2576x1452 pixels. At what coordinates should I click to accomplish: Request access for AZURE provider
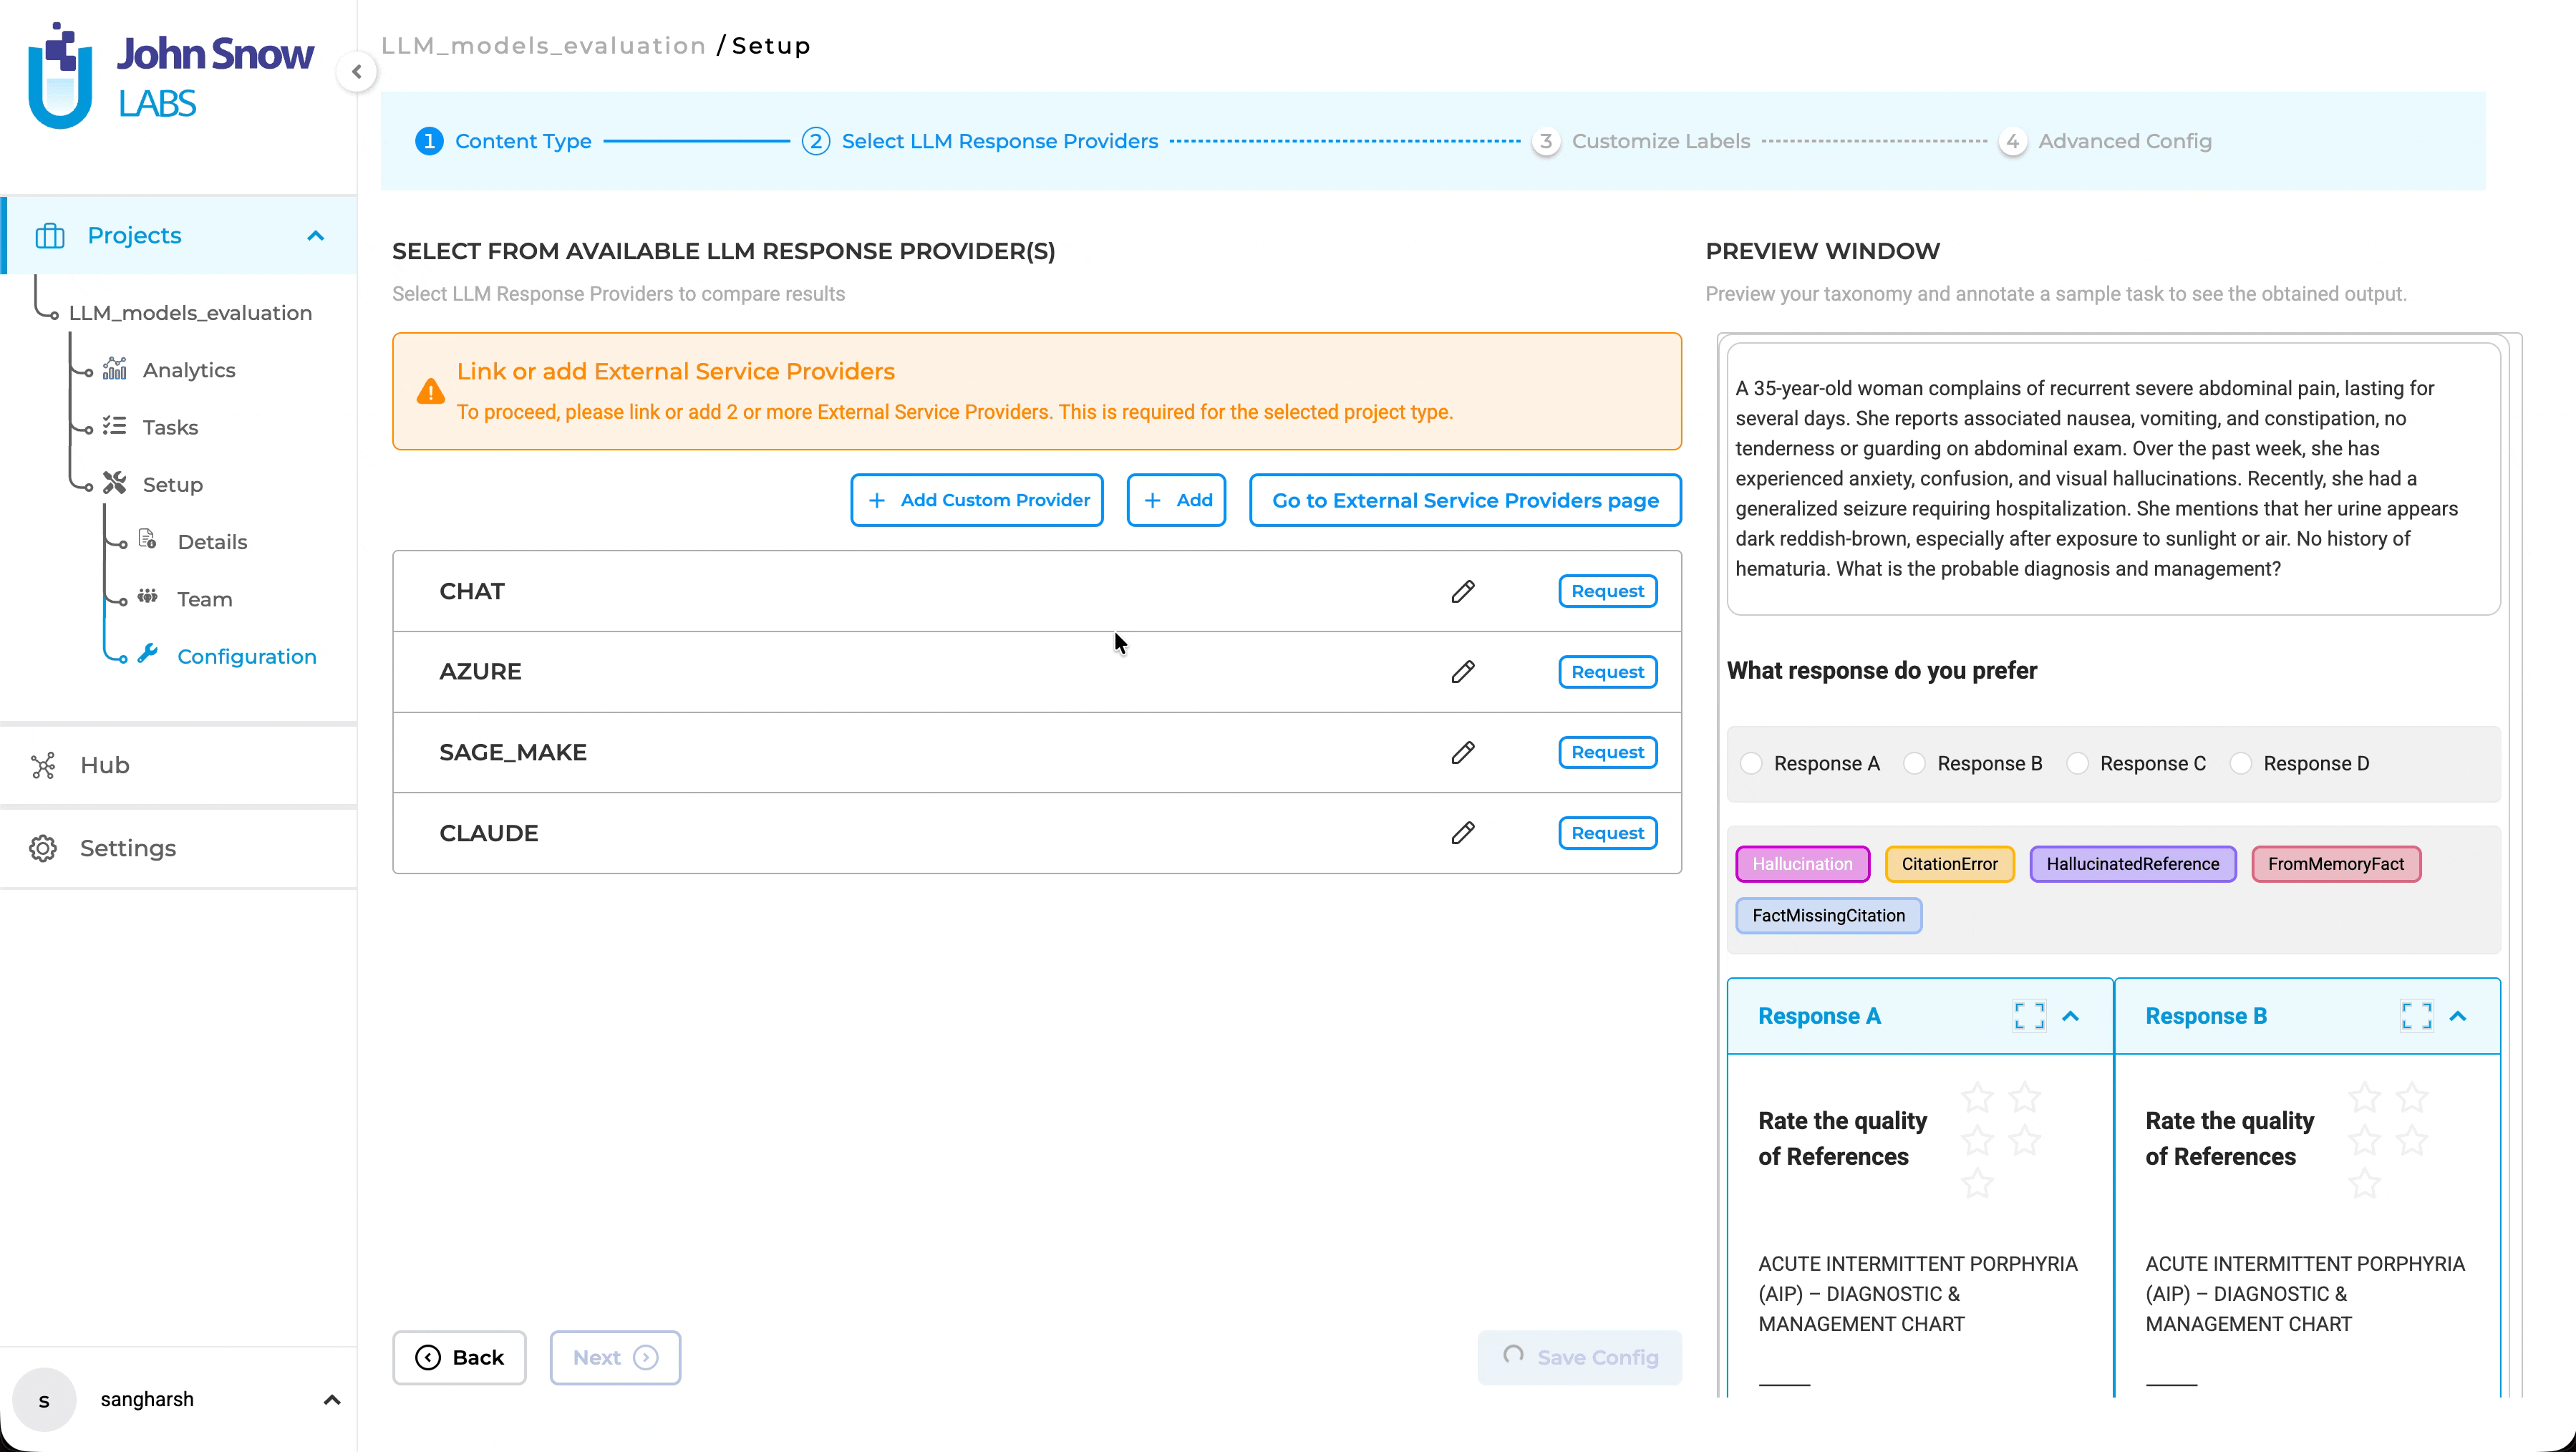[x=1607, y=672]
